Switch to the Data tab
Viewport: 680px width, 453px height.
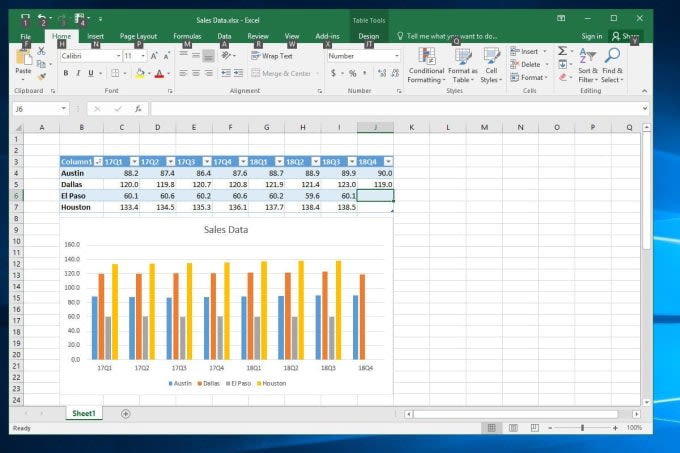click(x=224, y=36)
